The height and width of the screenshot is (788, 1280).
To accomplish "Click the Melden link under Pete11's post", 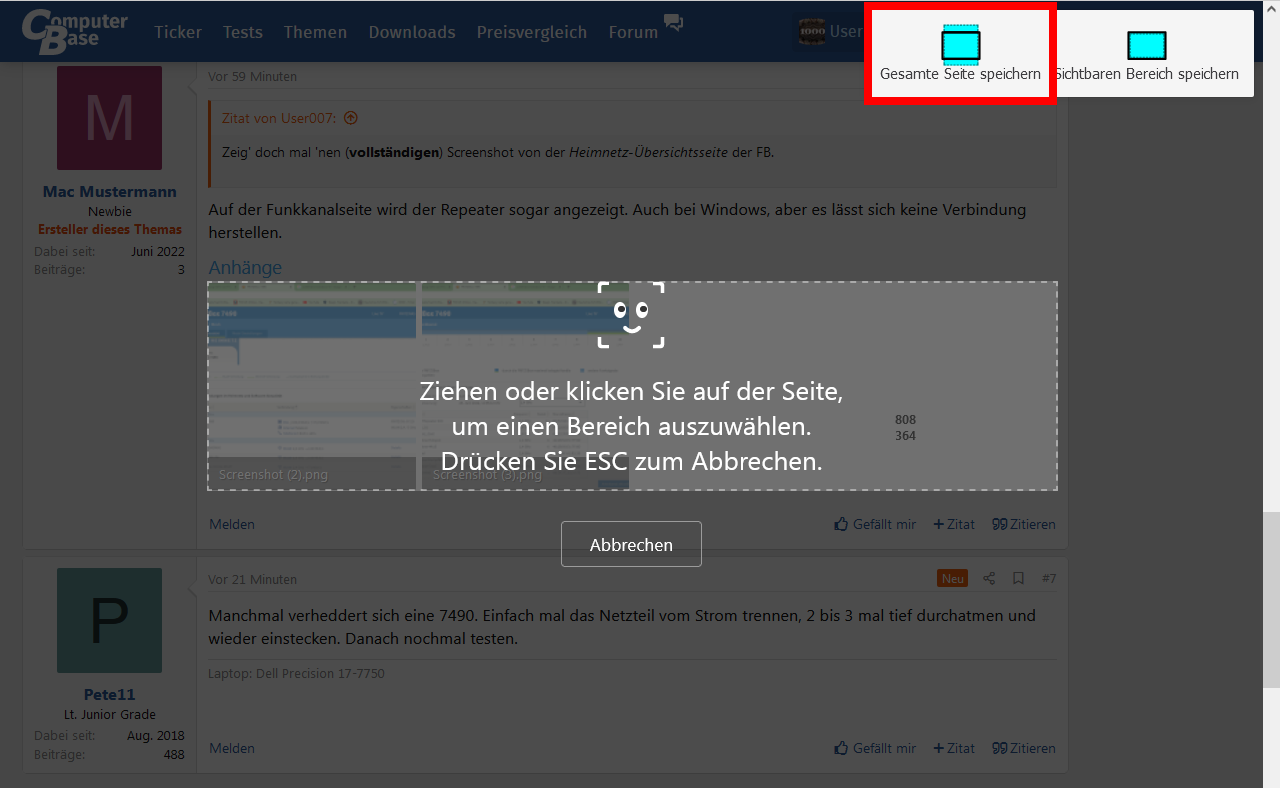I will 231,748.
